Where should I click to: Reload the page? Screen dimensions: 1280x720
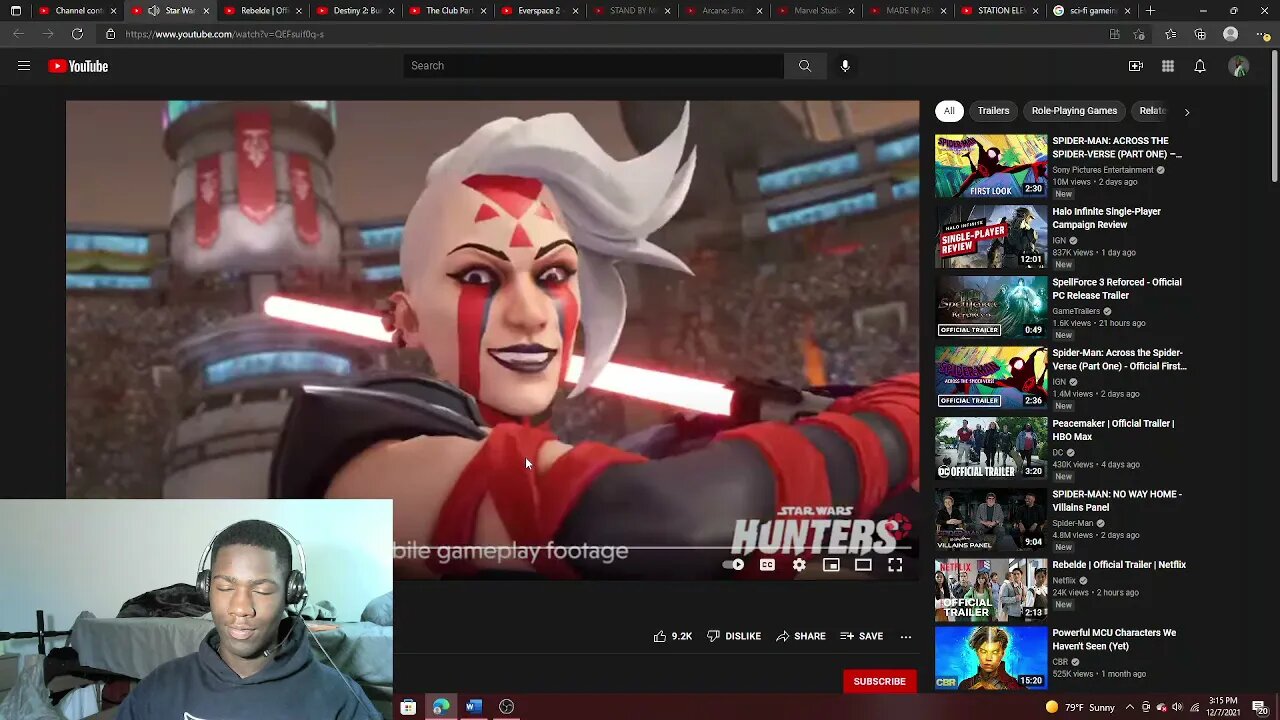coord(77,34)
